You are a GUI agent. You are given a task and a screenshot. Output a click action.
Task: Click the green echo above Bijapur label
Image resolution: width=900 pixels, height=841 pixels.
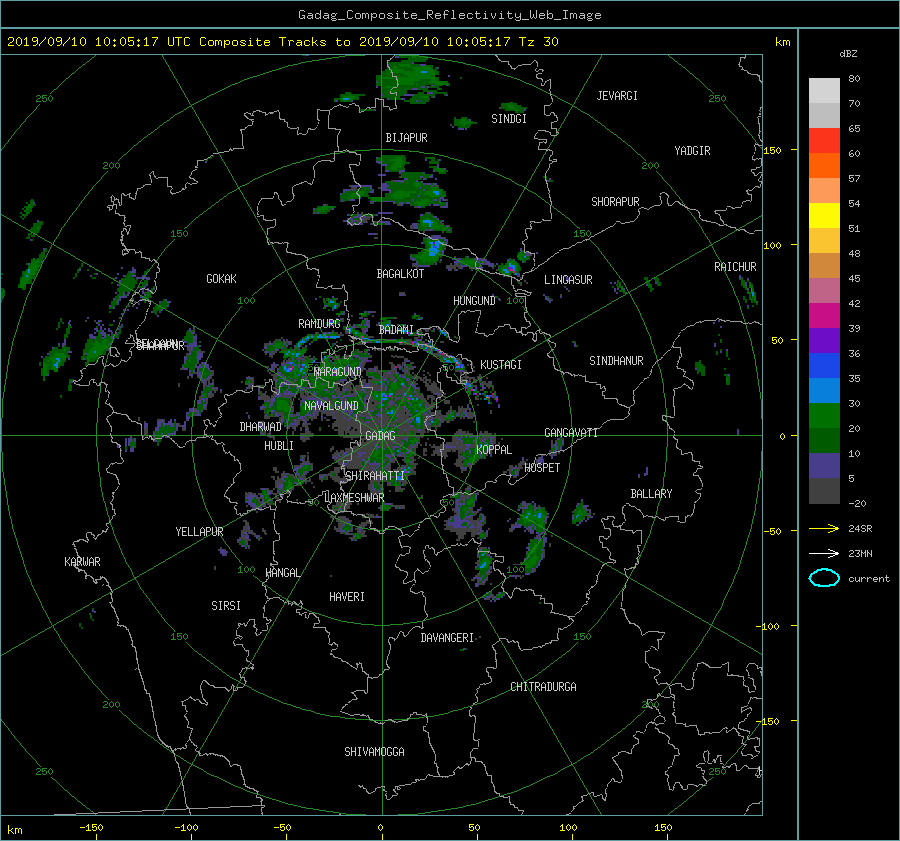(412, 80)
